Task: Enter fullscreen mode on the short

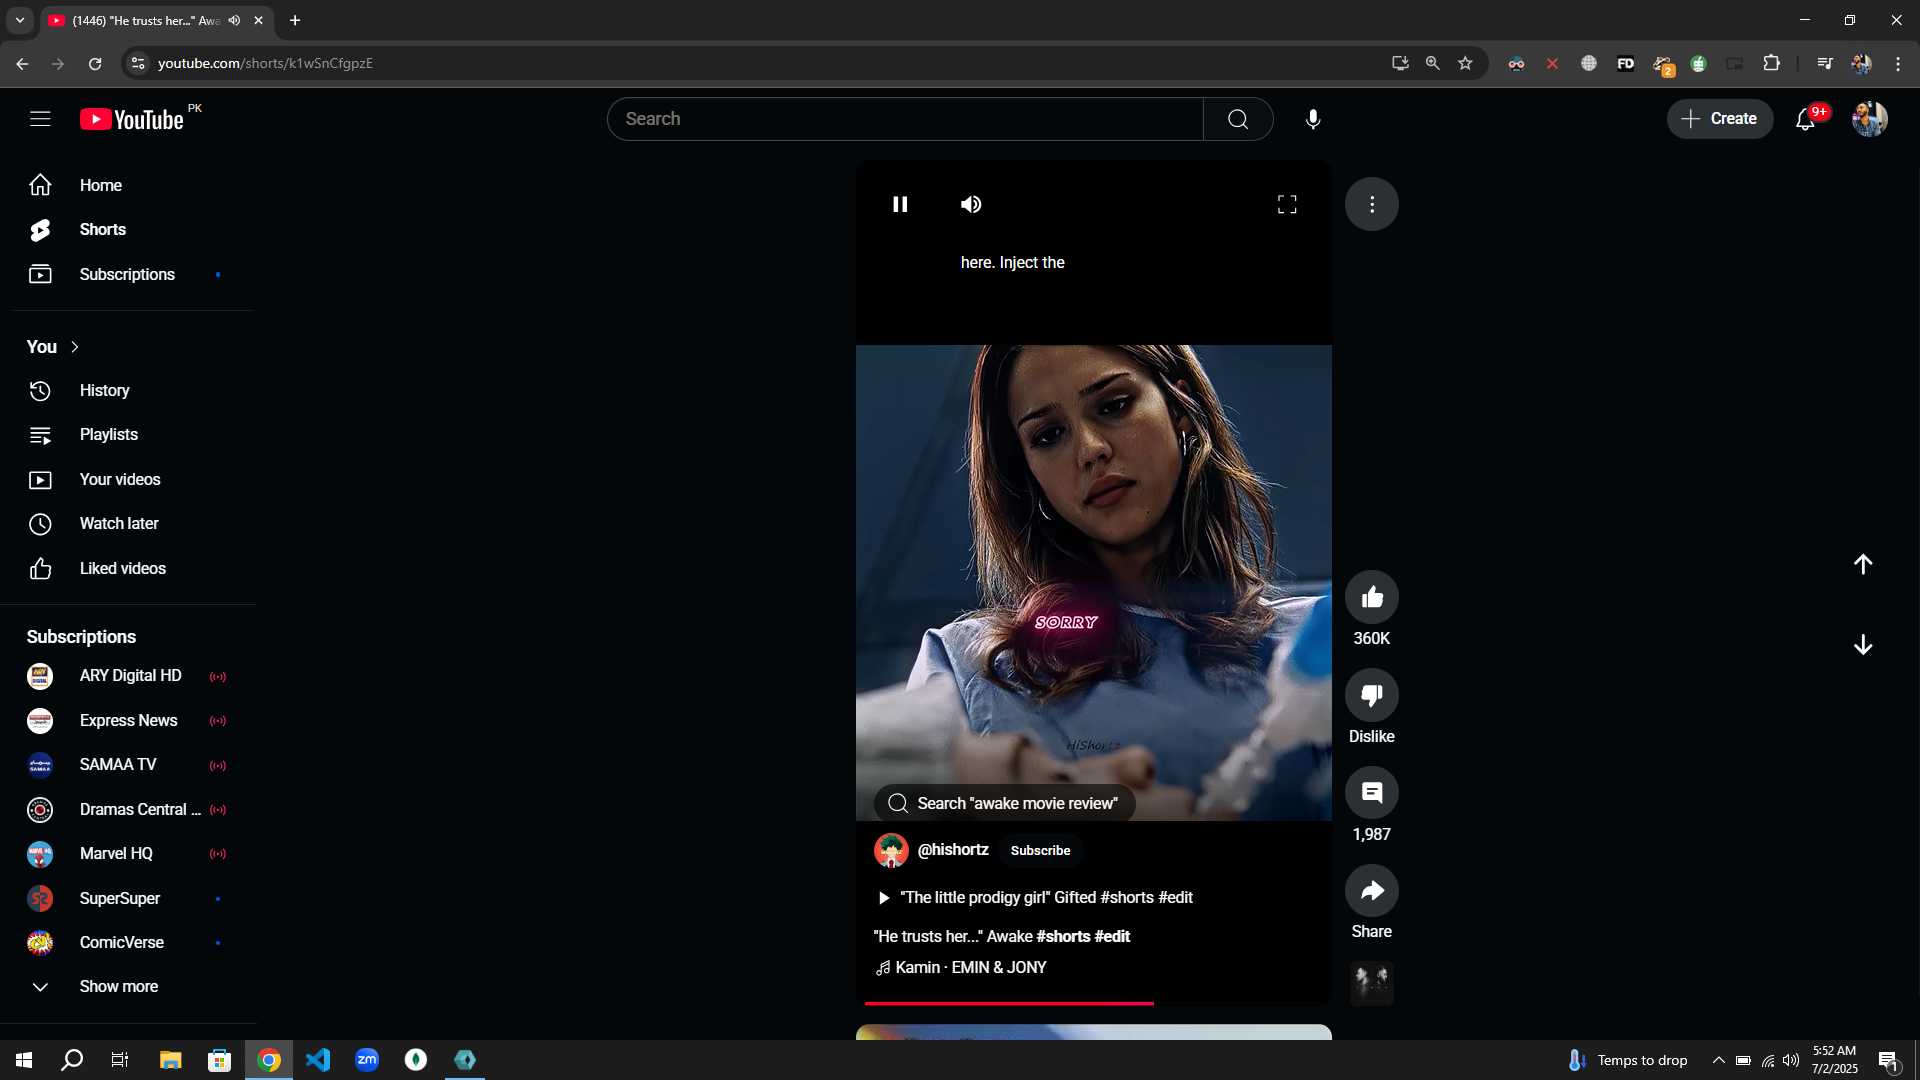Action: click(1287, 204)
